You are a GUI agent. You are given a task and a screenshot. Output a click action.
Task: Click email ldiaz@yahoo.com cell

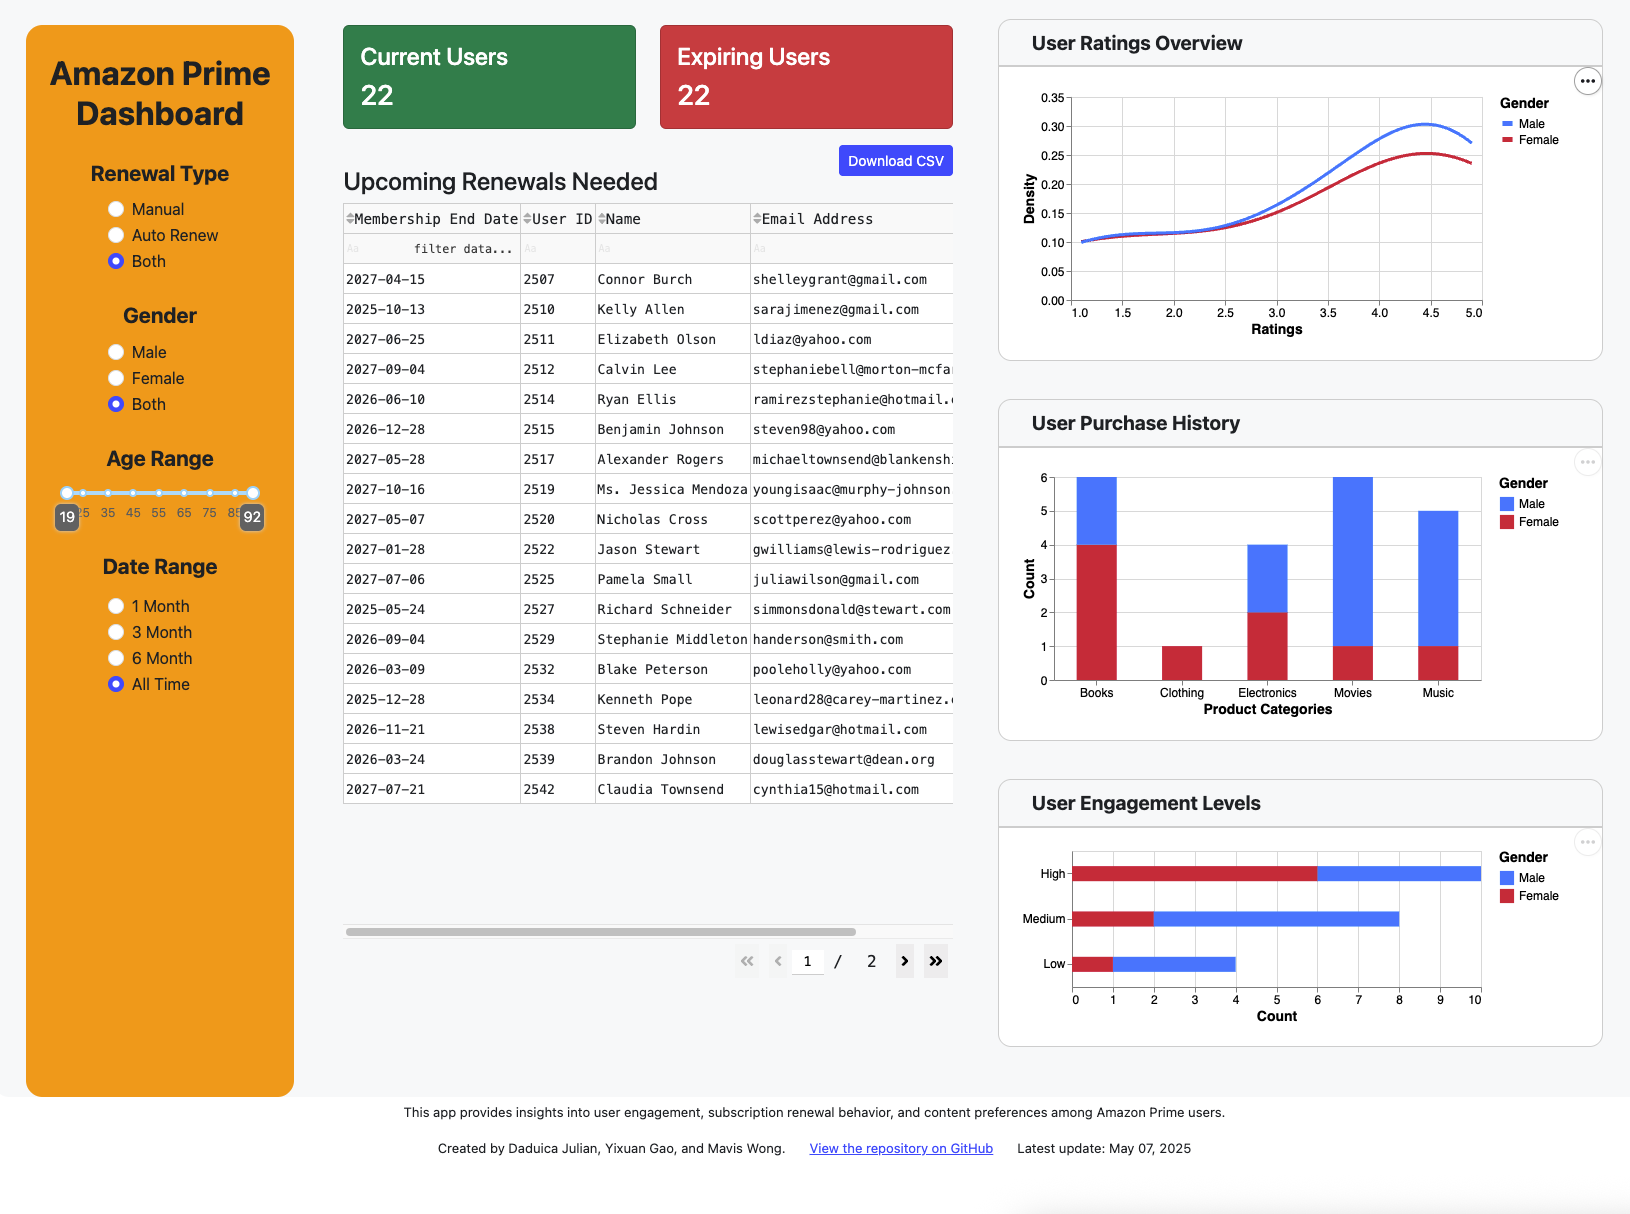[x=851, y=339]
